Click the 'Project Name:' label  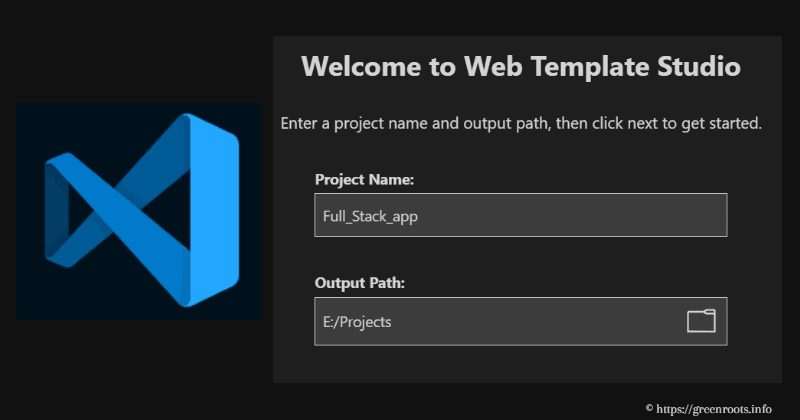click(x=364, y=180)
